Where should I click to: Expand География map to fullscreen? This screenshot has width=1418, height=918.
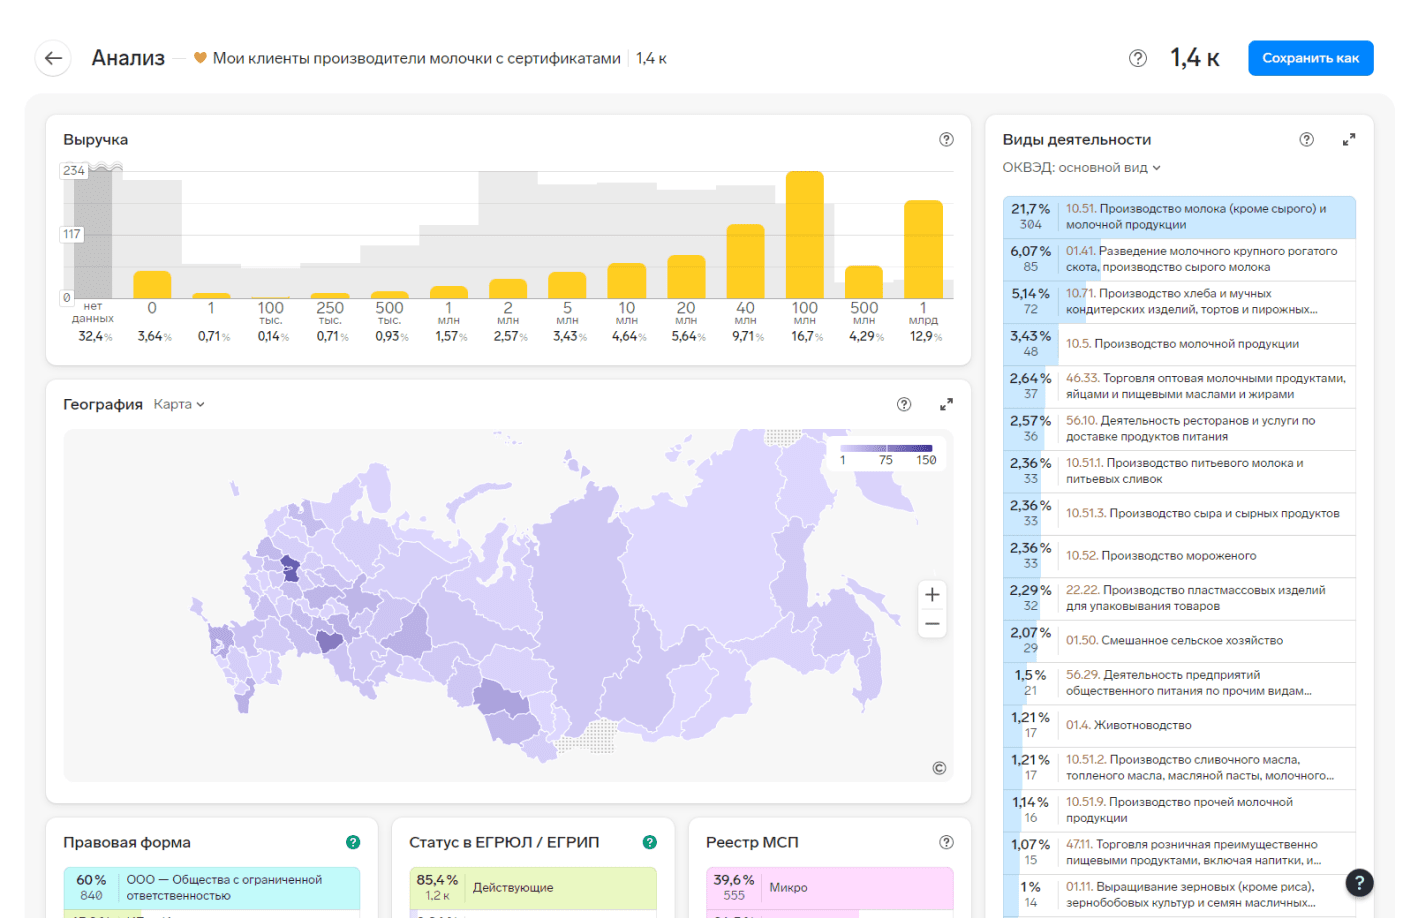click(x=946, y=404)
